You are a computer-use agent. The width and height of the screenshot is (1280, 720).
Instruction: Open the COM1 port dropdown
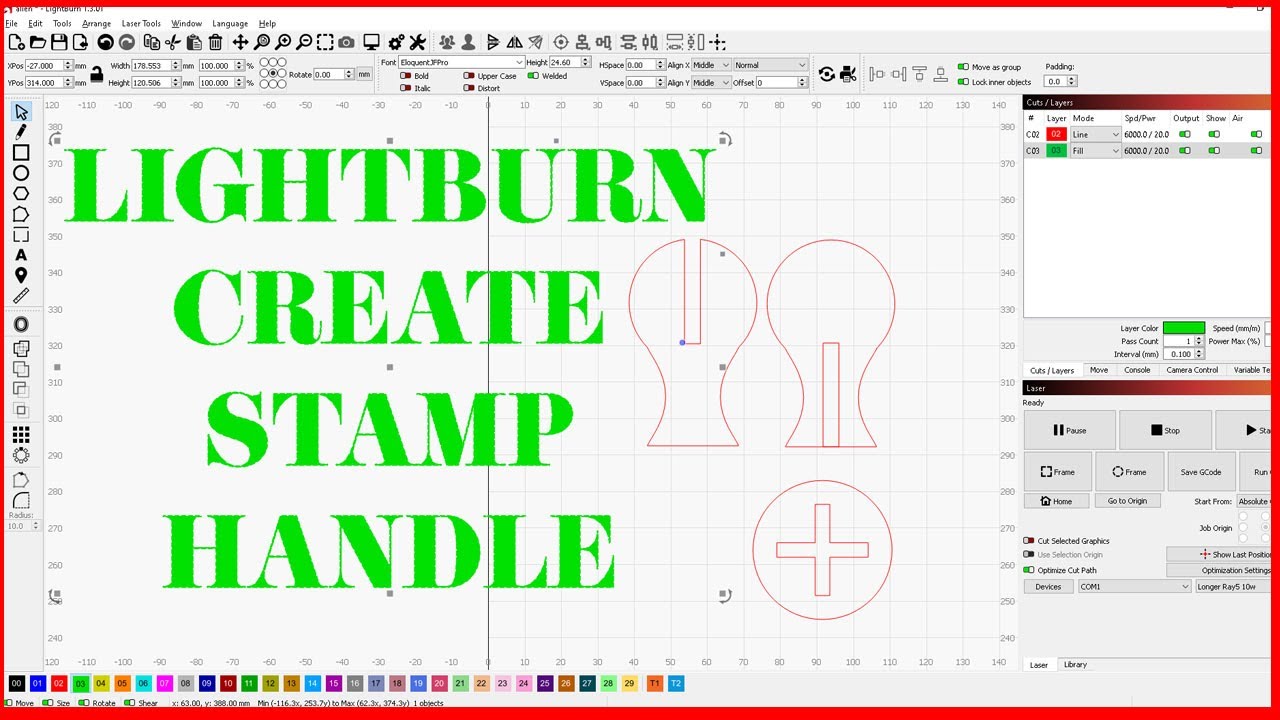tap(1134, 587)
